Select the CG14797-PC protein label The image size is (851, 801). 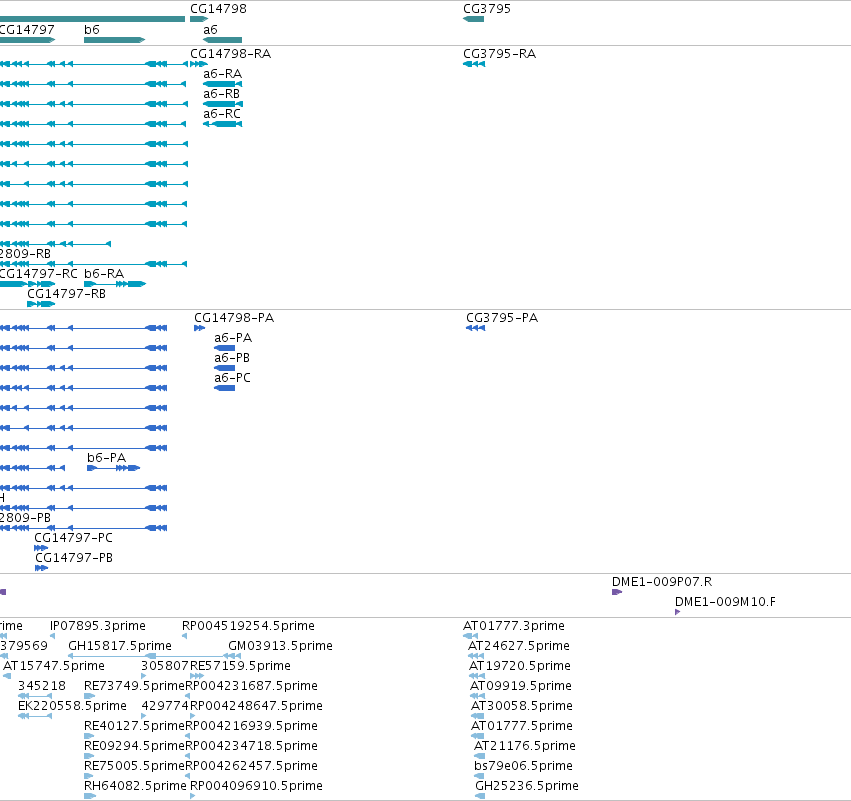(x=74, y=538)
